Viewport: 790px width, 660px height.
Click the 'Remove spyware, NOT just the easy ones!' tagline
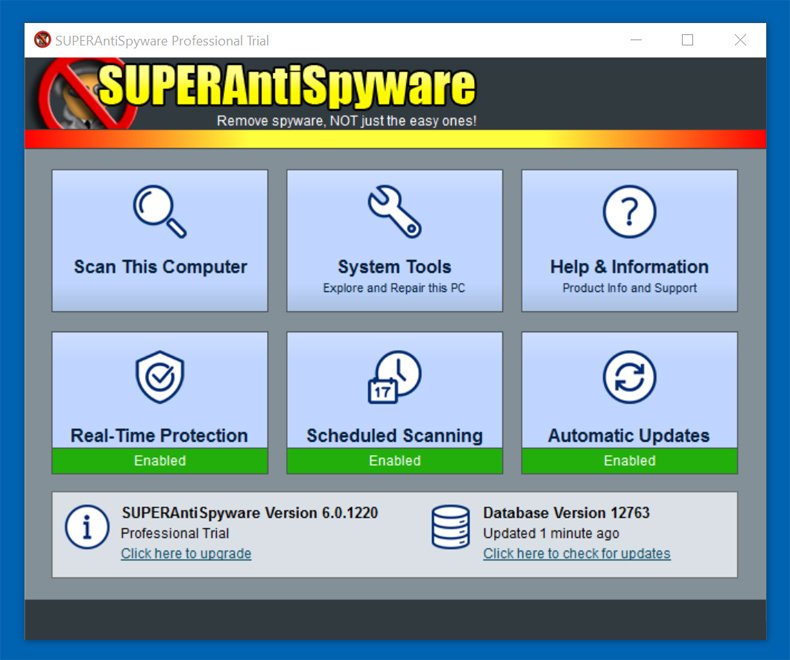[347, 121]
